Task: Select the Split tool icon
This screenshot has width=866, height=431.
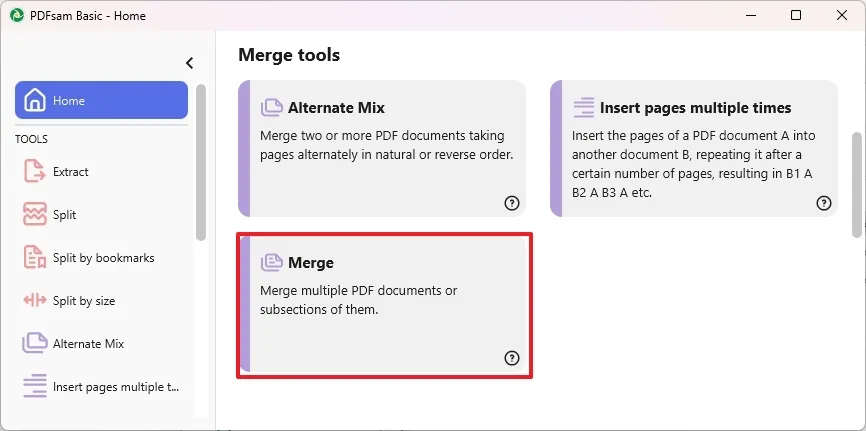Action: [35, 215]
